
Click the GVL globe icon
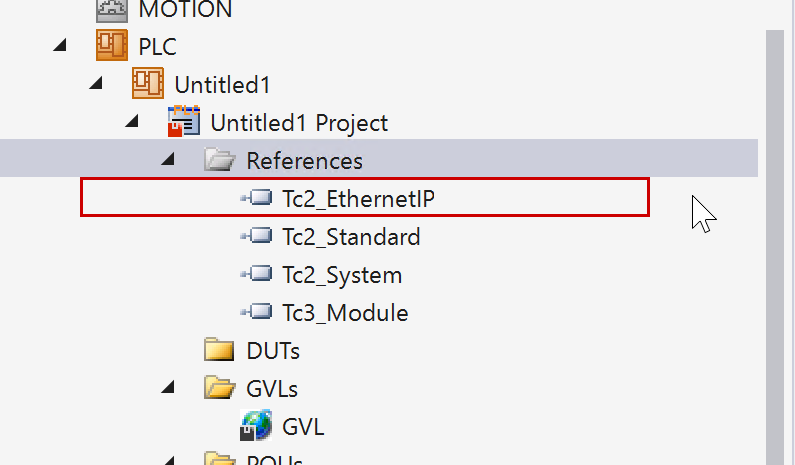point(256,427)
